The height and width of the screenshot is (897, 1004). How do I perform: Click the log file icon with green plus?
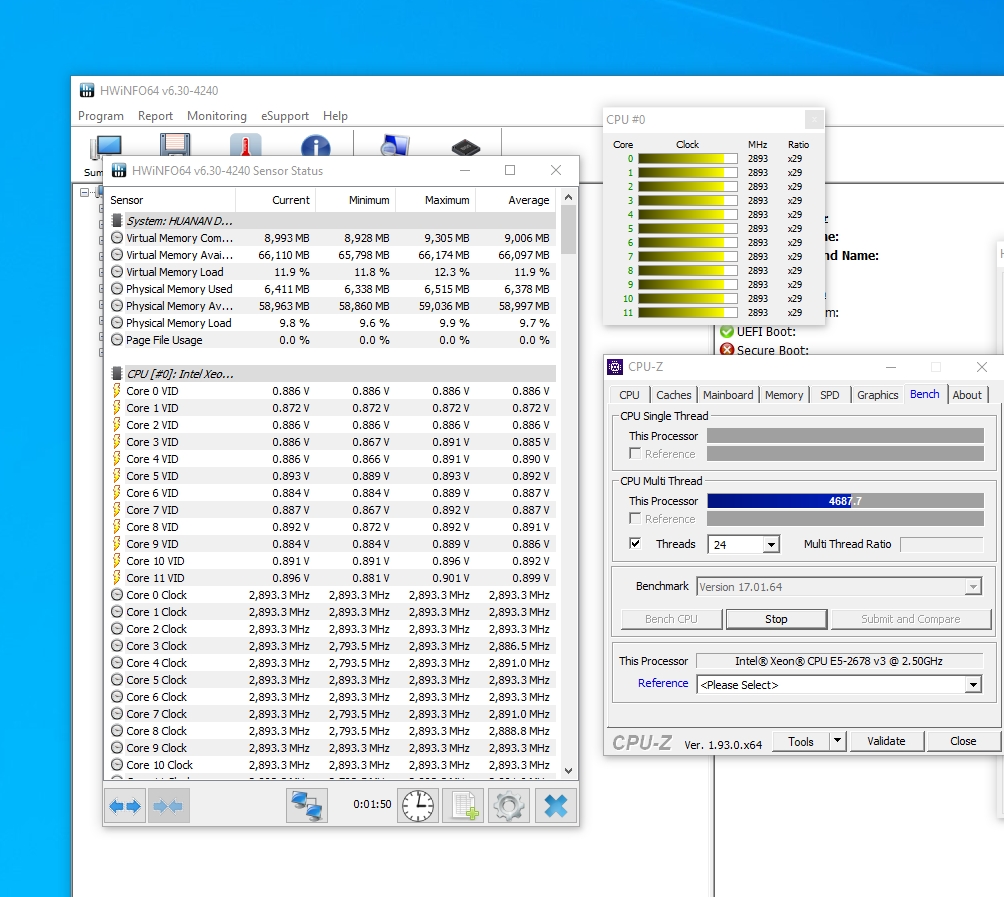coord(463,806)
